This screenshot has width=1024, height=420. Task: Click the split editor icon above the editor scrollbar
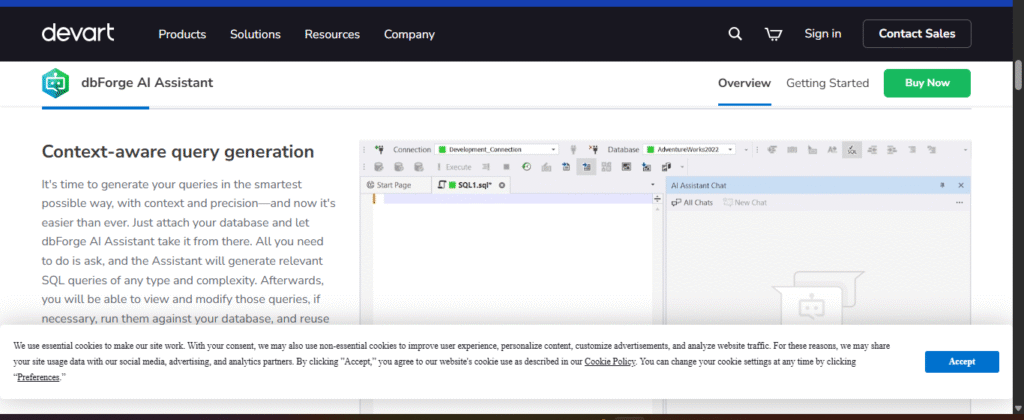point(657,199)
